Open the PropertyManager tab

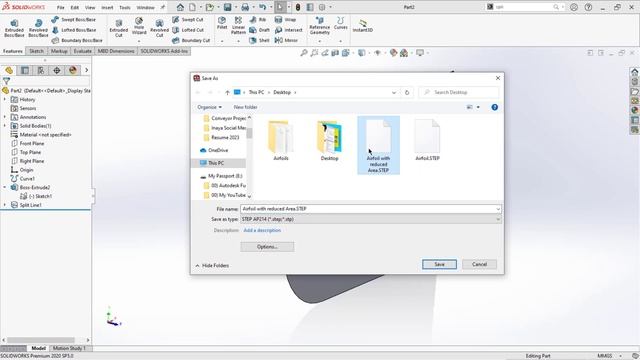click(x=25, y=70)
